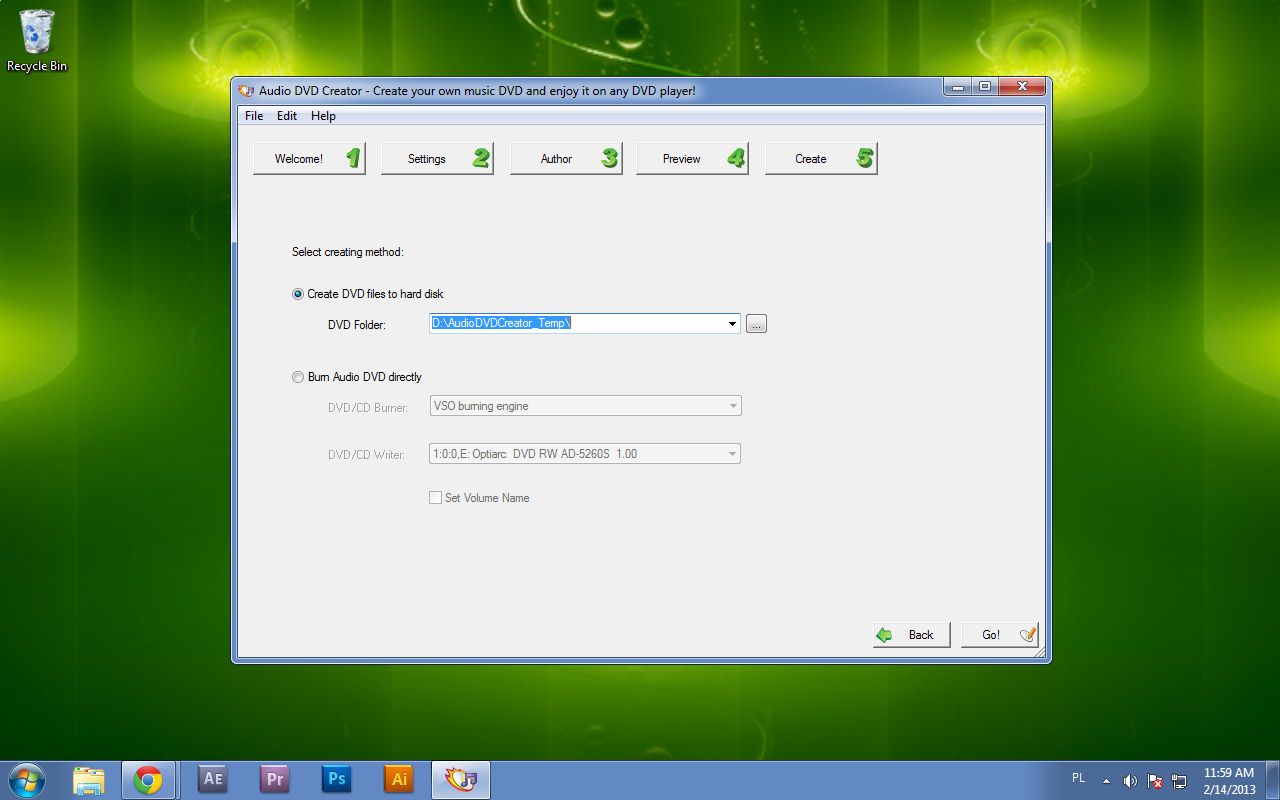Go to Settings step 2
The image size is (1280, 800).
click(437, 158)
